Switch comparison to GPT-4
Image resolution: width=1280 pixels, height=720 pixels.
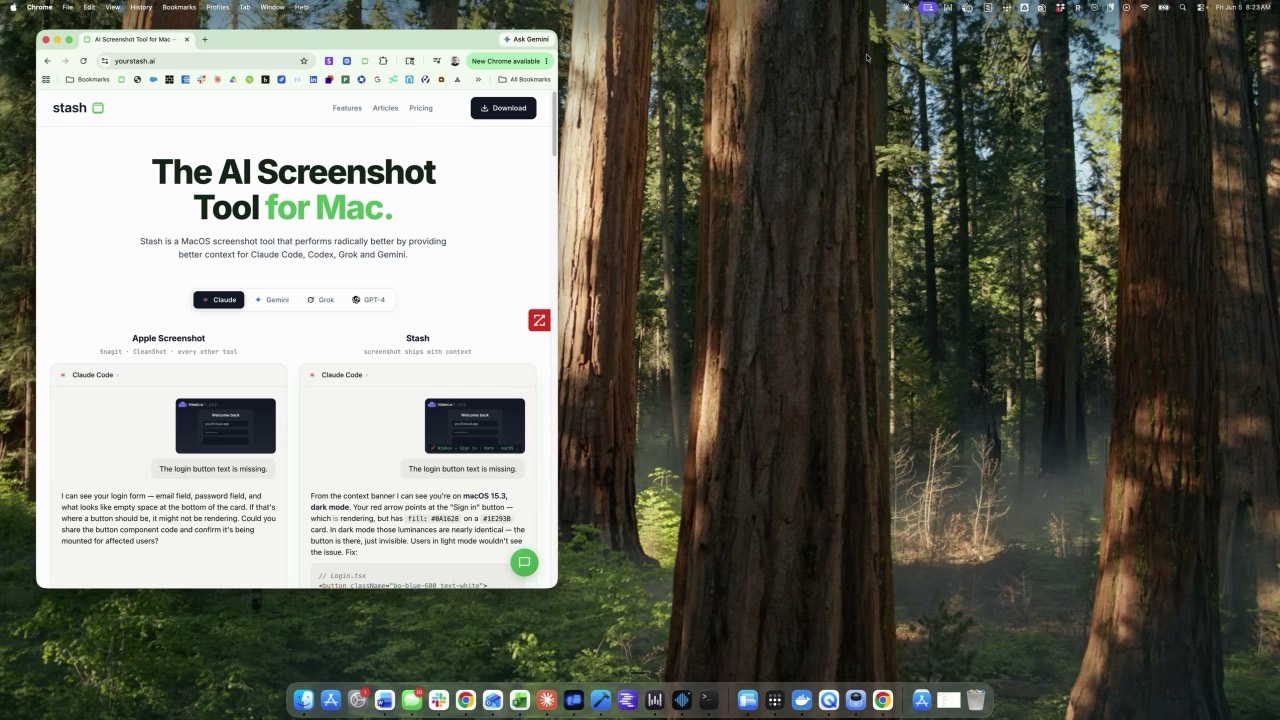coord(369,300)
